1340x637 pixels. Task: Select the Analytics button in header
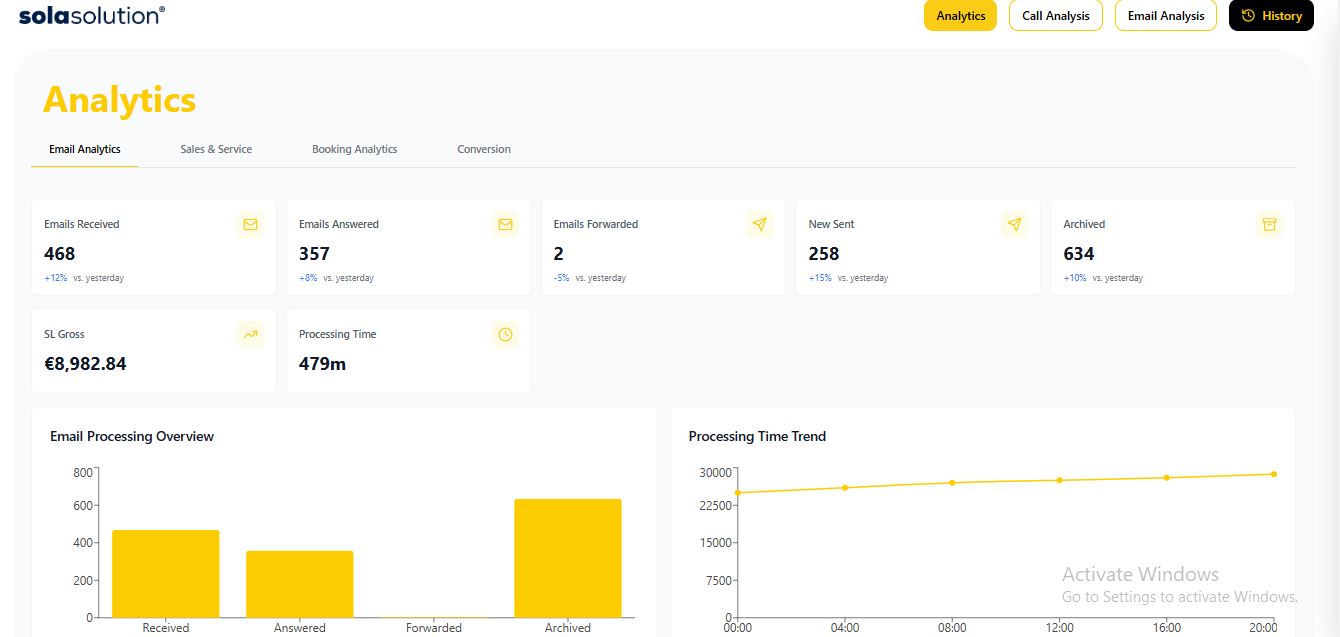(960, 16)
